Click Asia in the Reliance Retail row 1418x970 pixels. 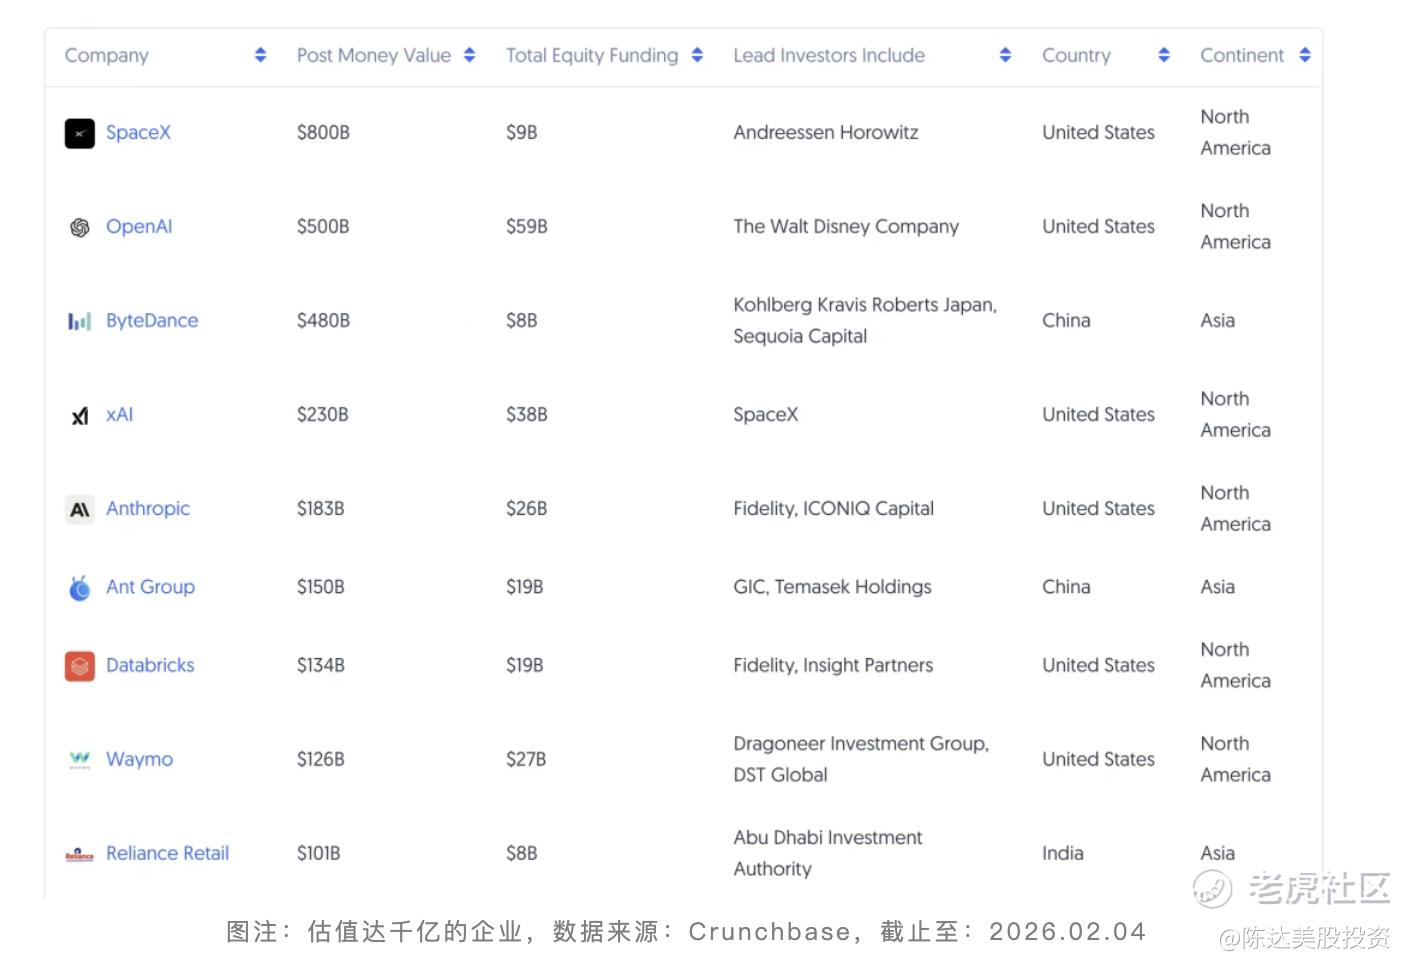(x=1217, y=853)
